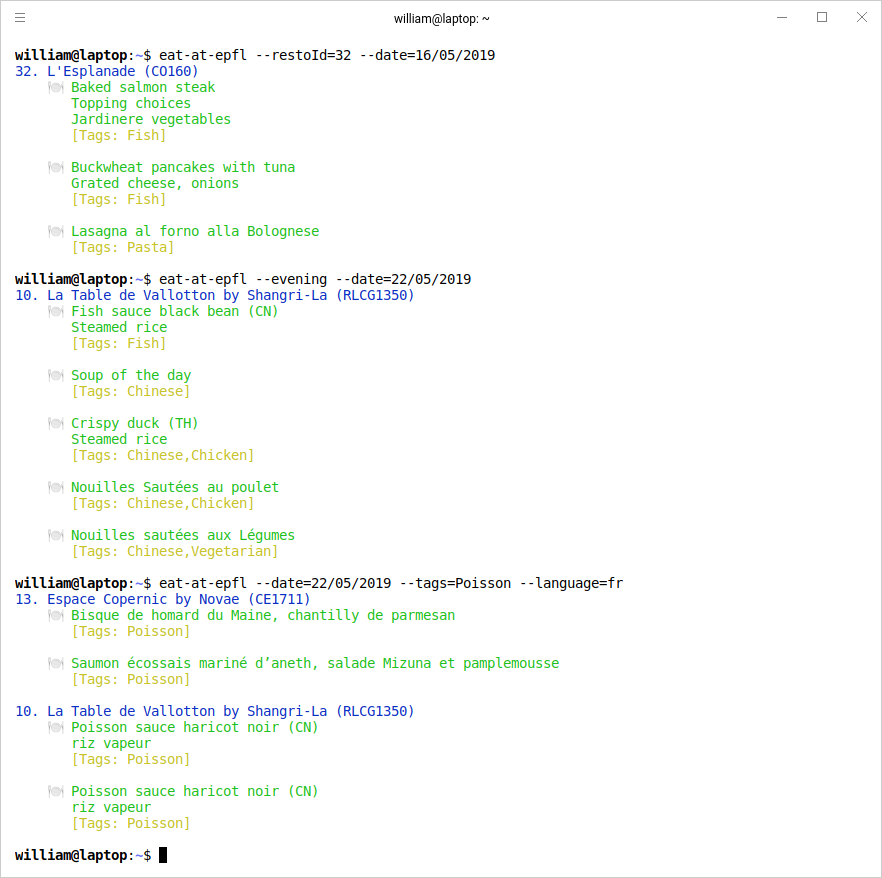
Task: Click Bisque de homard du Maine text
Action: 263,616
